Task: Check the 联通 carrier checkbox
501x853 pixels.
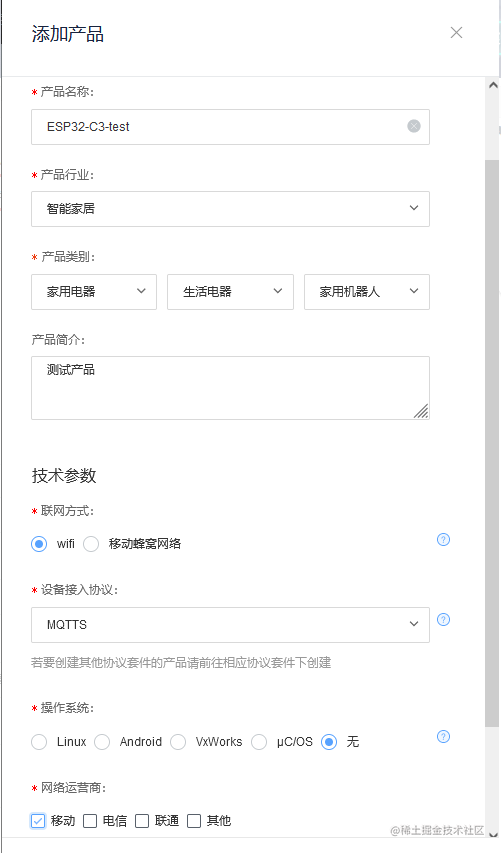Action: point(142,821)
